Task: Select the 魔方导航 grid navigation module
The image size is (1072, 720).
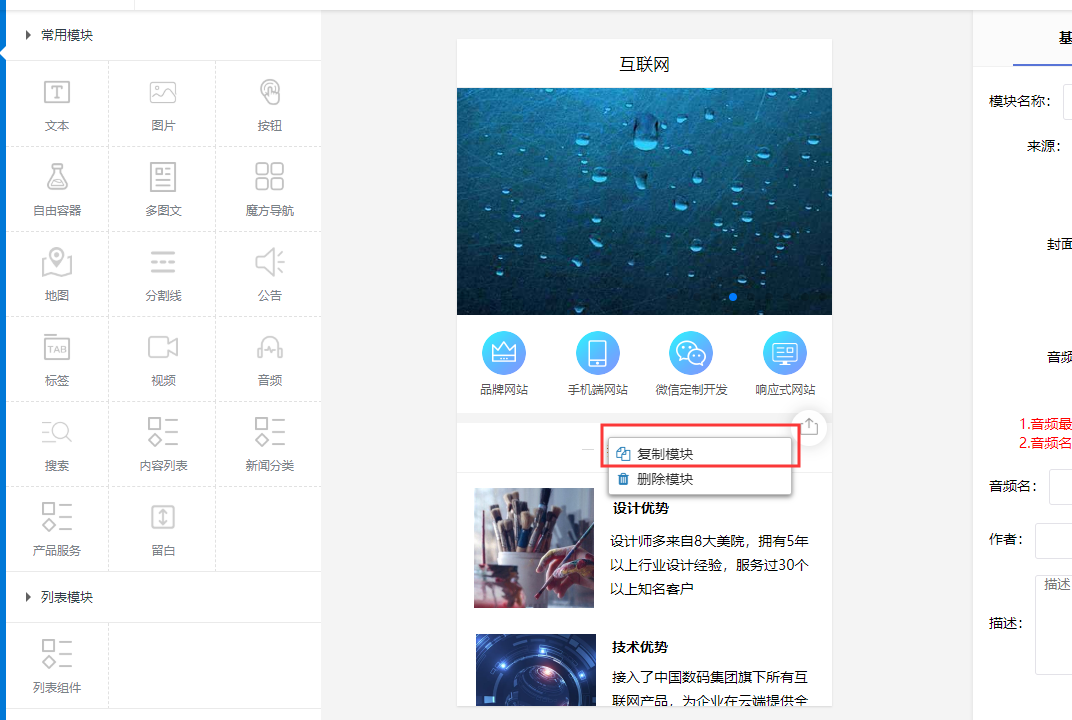Action: pyautogui.click(x=269, y=178)
